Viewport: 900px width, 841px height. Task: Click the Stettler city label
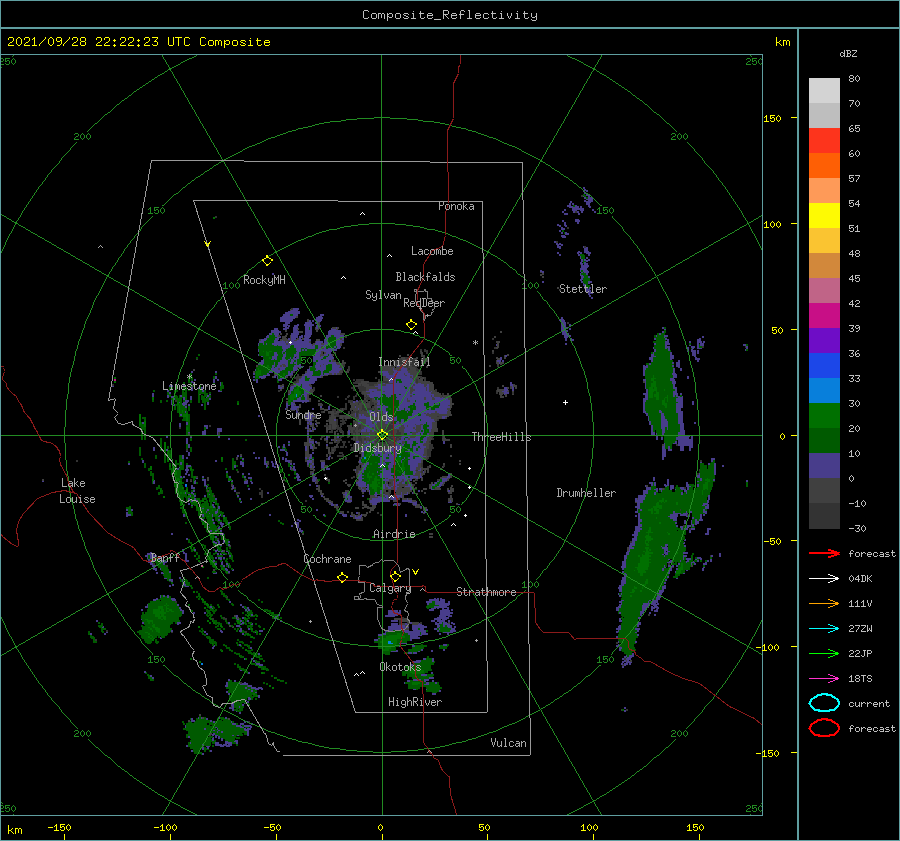583,289
